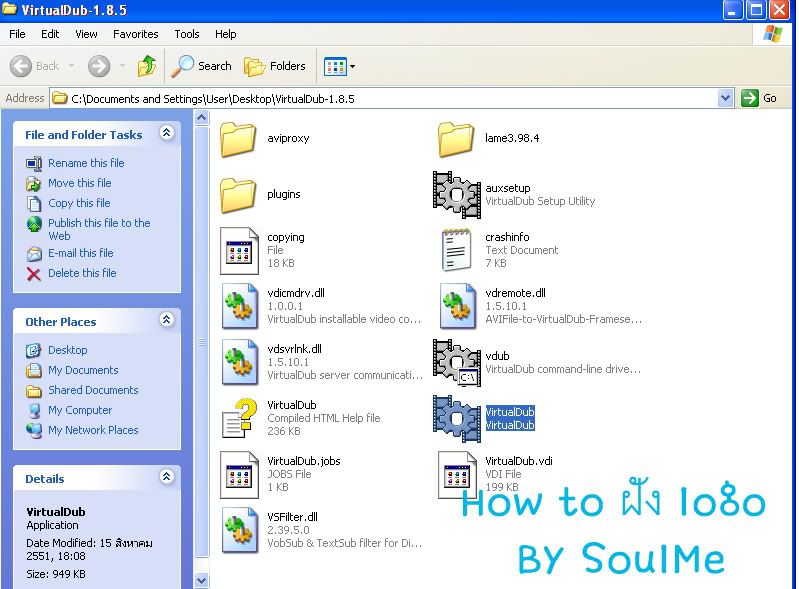Click the sidebar scroll down arrow

click(202, 580)
